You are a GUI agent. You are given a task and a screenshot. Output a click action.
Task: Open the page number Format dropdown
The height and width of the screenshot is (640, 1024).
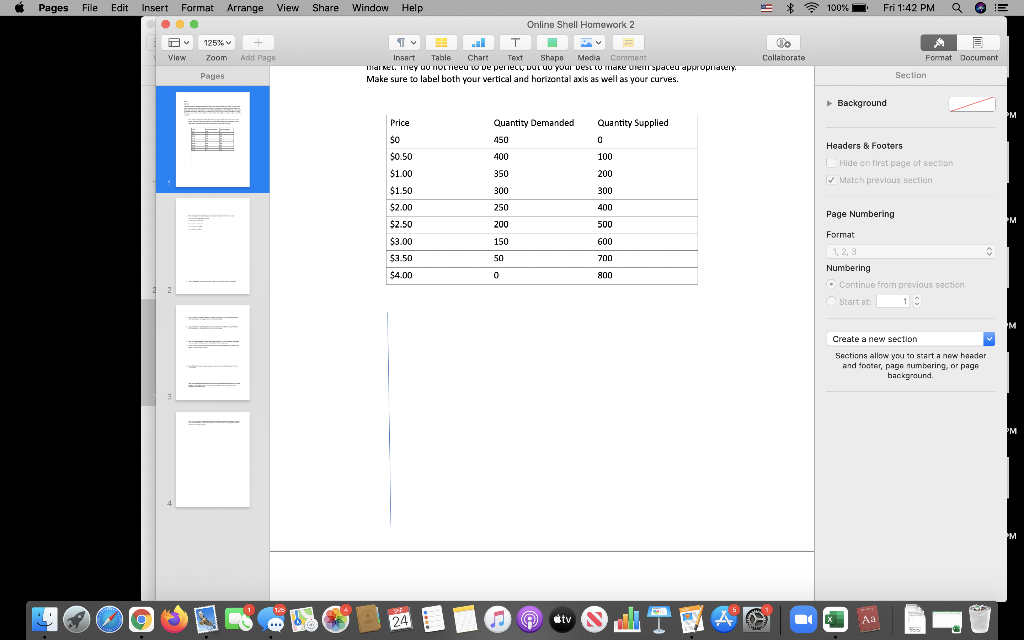910,251
